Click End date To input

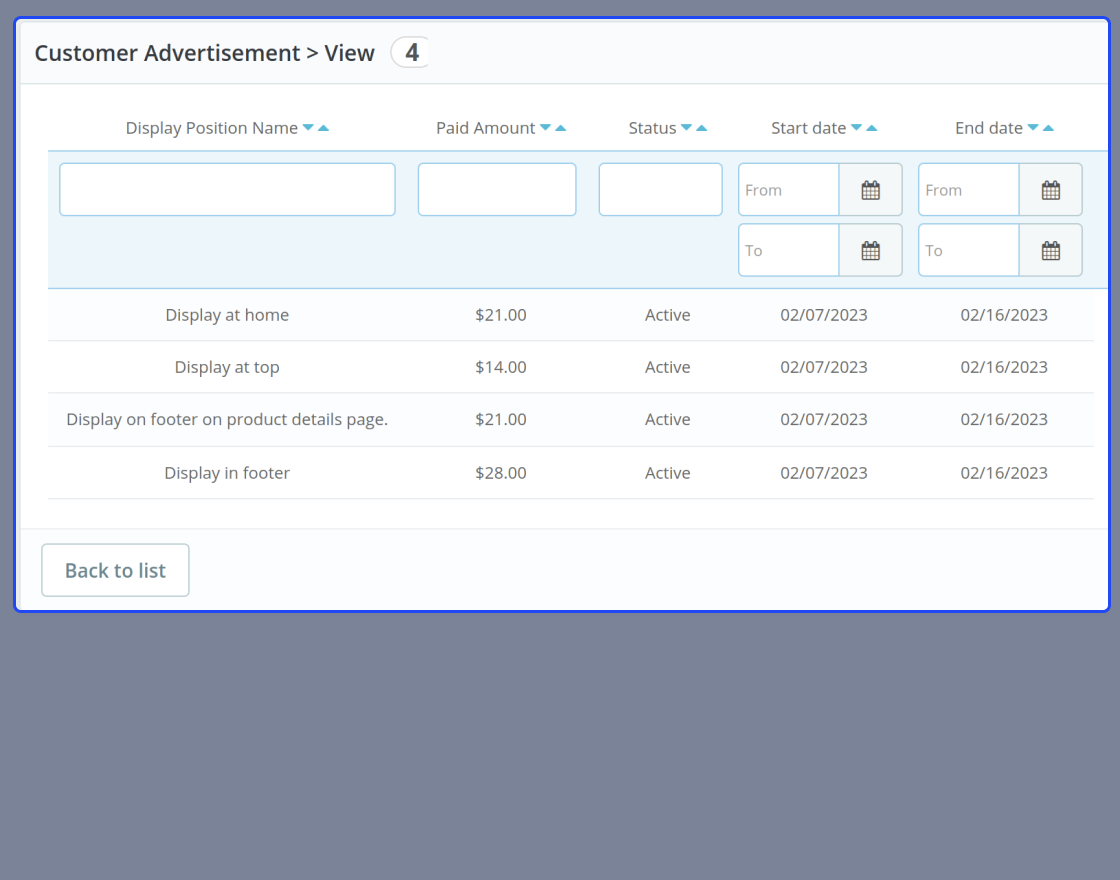pyautogui.click(x=969, y=251)
